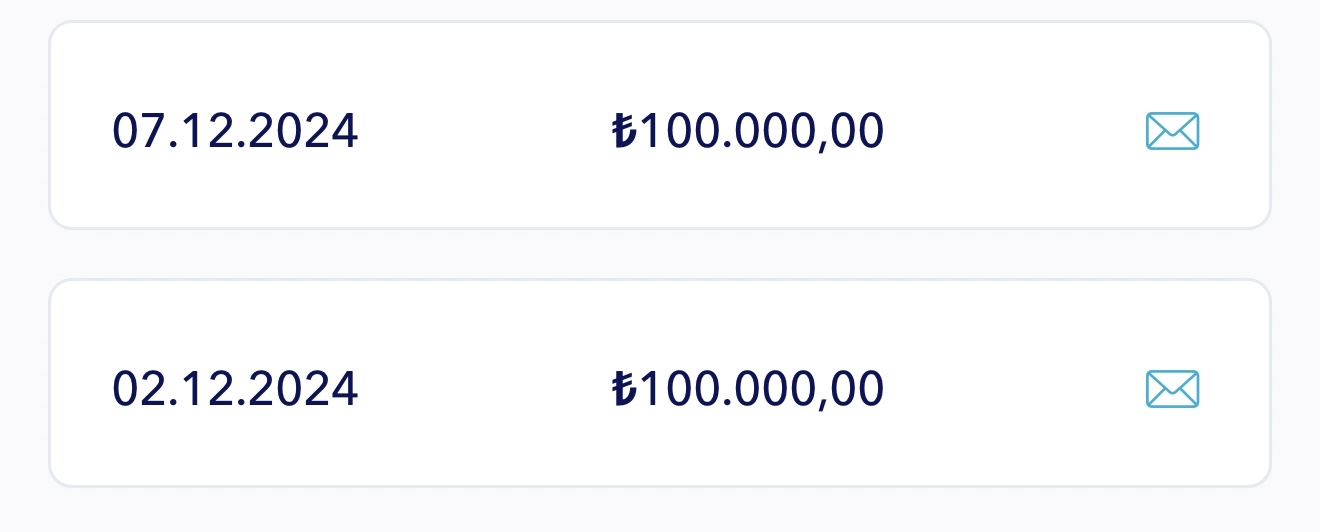Send the 02.12.2024 transaction by mail

(x=1172, y=389)
